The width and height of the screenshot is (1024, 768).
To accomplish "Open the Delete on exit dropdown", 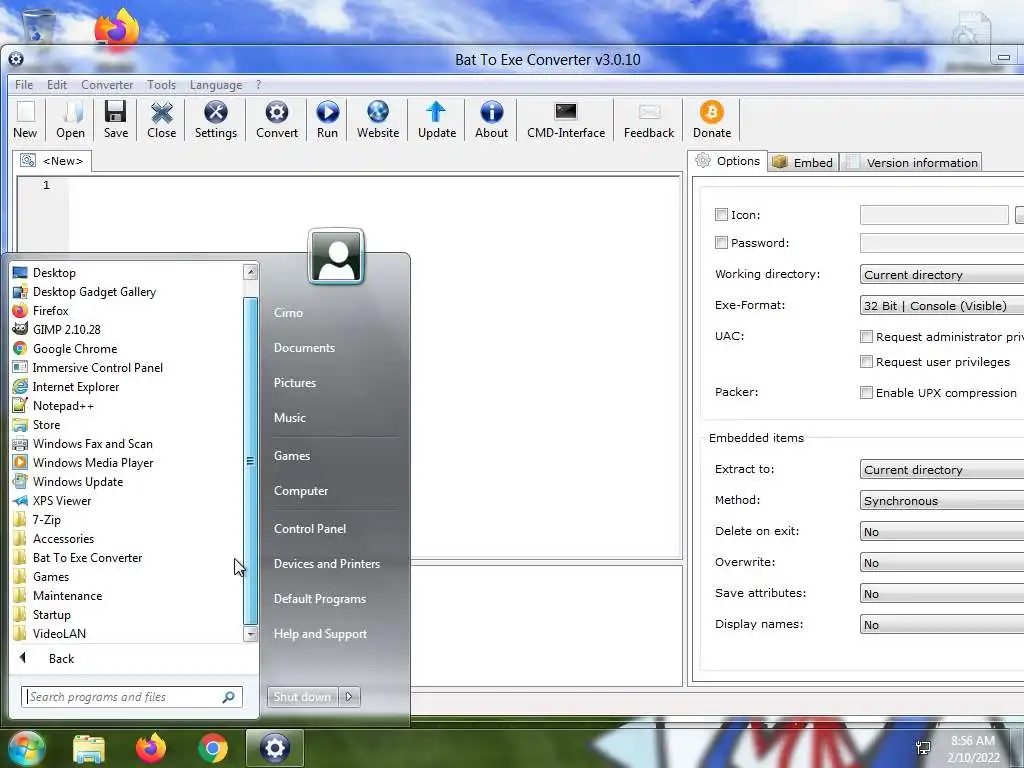I will (942, 532).
